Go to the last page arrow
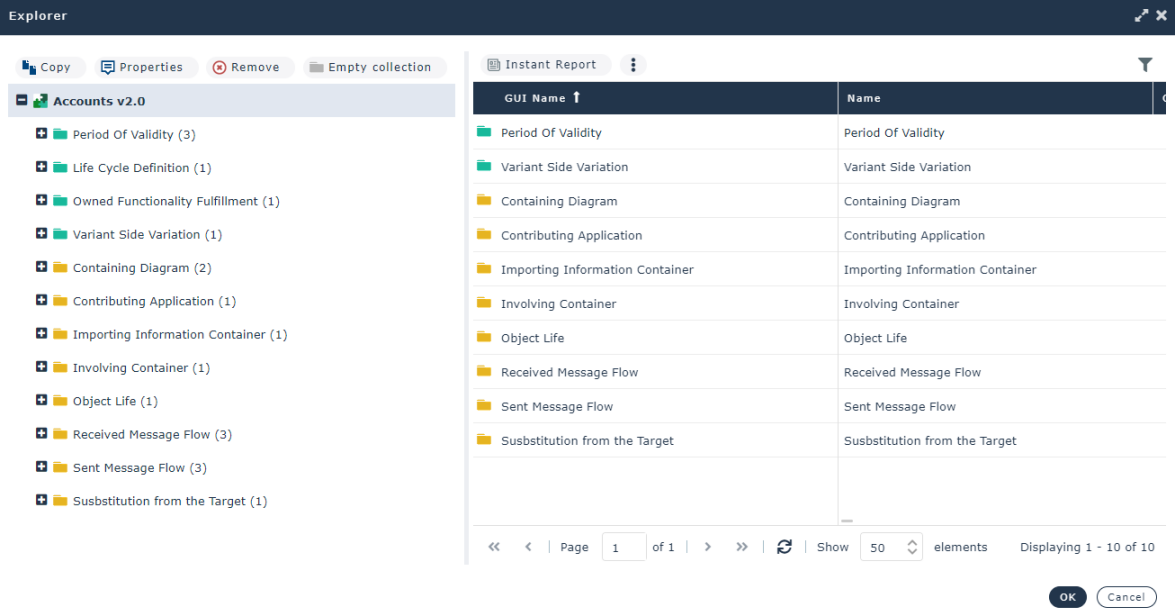This screenshot has height=616, width=1175. [x=742, y=547]
